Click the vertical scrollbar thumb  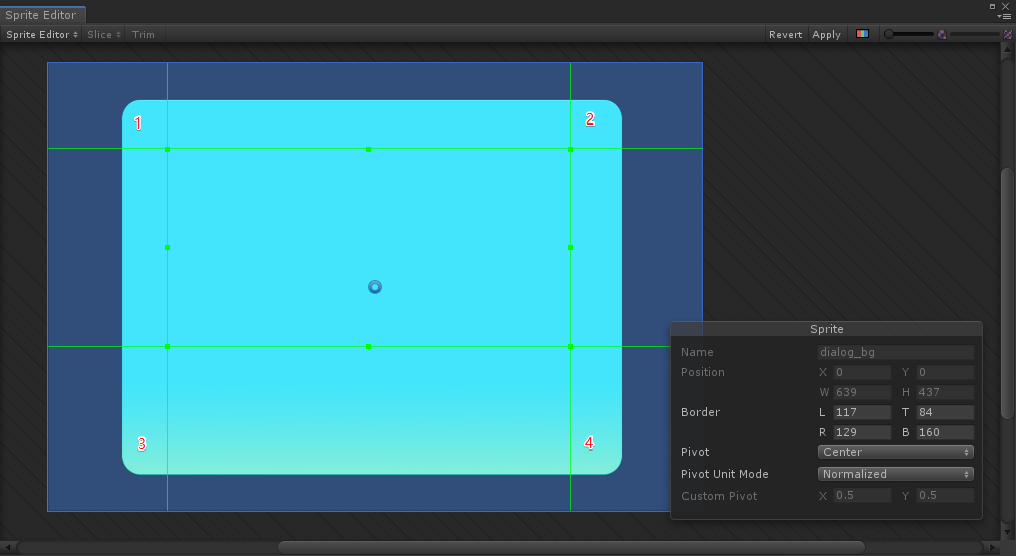tap(1007, 293)
